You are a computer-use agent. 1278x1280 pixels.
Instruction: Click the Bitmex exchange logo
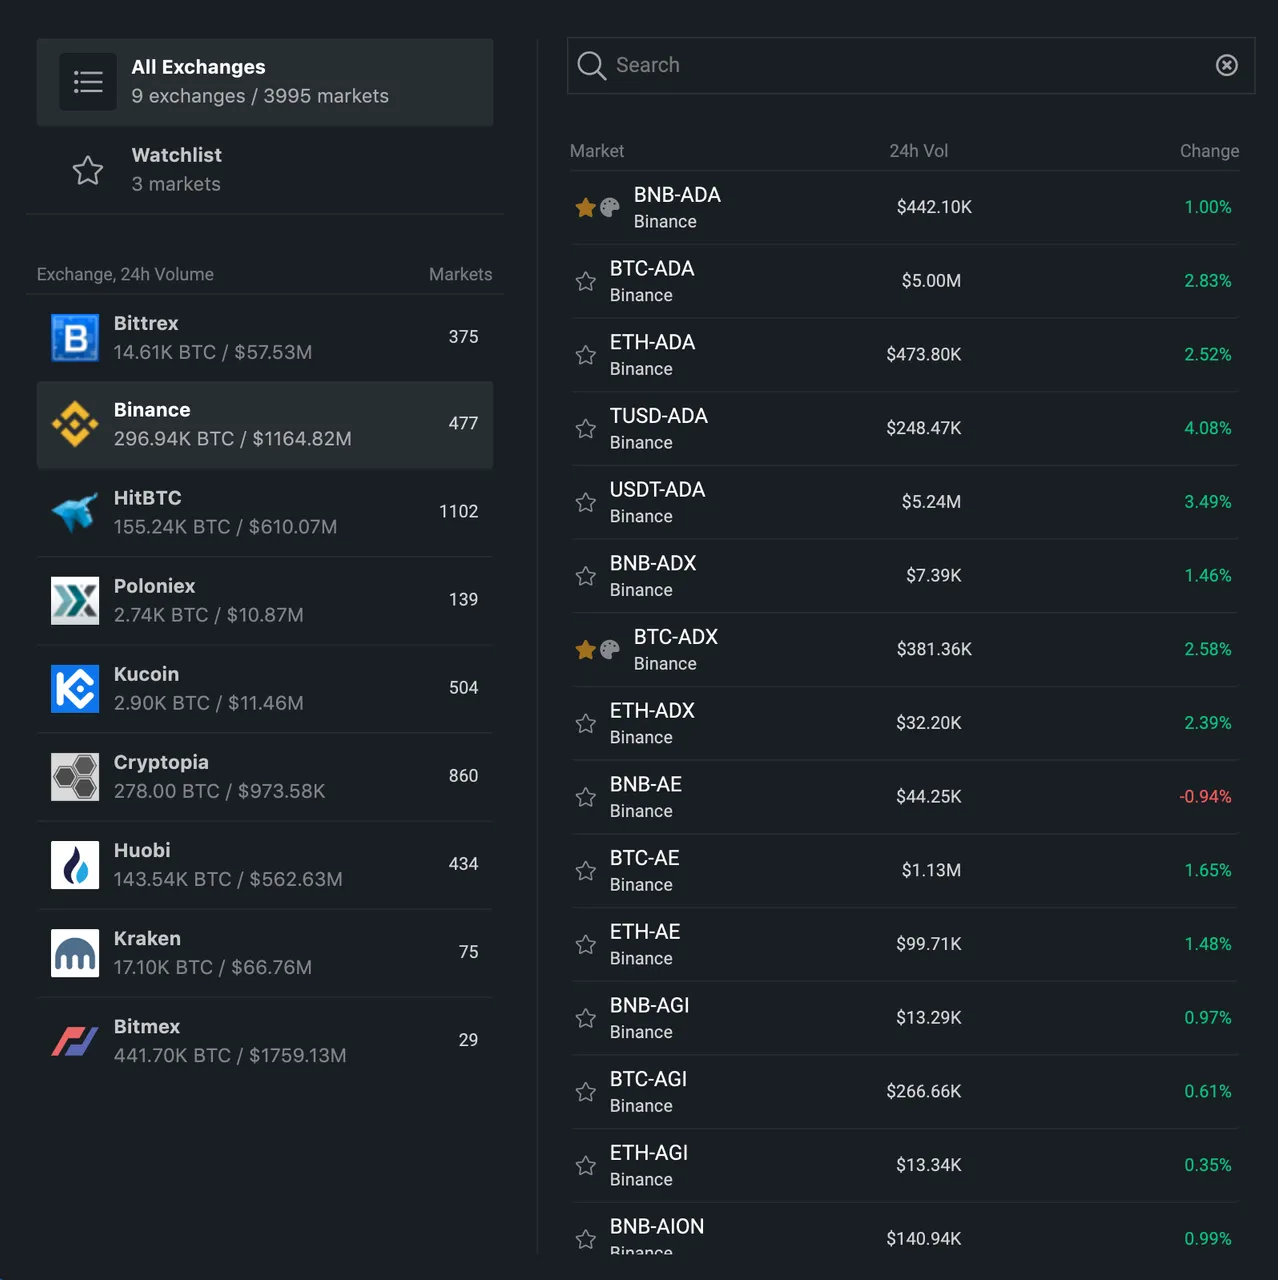click(x=75, y=1041)
